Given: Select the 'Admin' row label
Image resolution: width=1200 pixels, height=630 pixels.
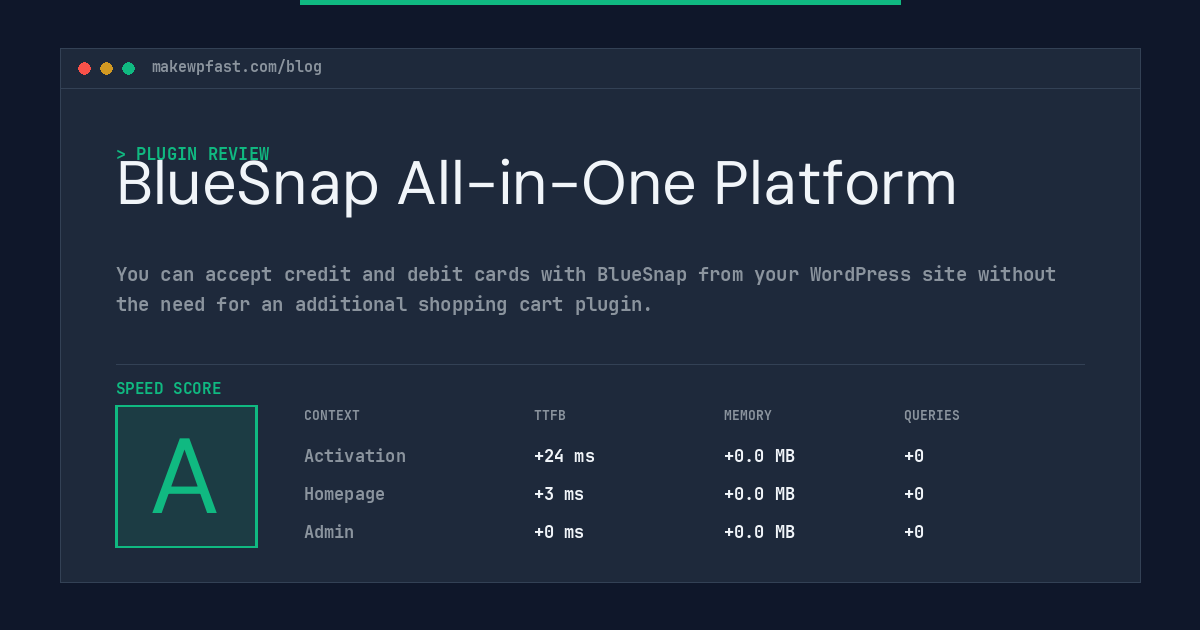Looking at the screenshot, I should 329,532.
